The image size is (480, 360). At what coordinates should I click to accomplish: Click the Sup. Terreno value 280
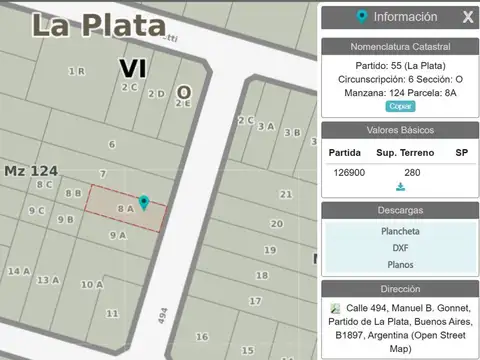pos(412,172)
